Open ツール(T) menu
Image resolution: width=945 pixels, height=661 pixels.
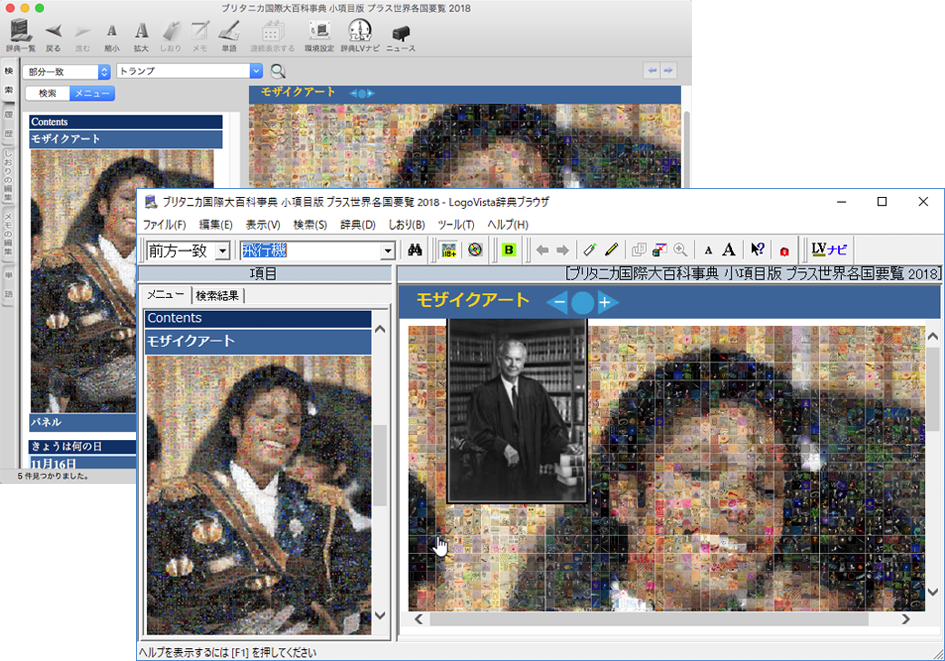456,225
